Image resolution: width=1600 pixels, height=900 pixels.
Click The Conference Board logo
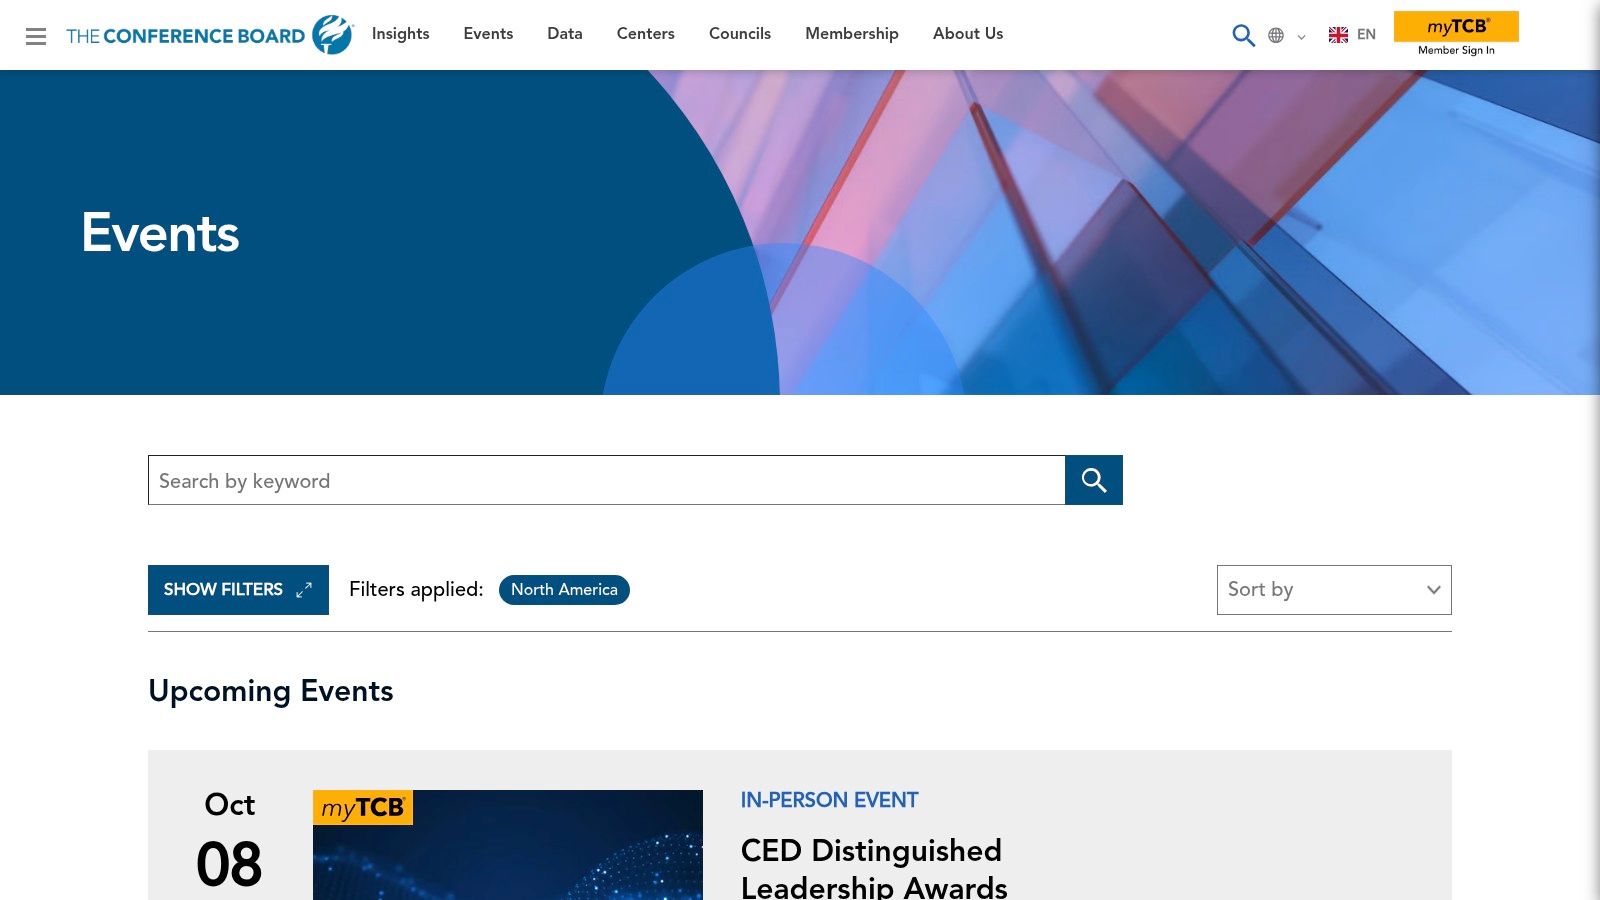[x=209, y=35]
